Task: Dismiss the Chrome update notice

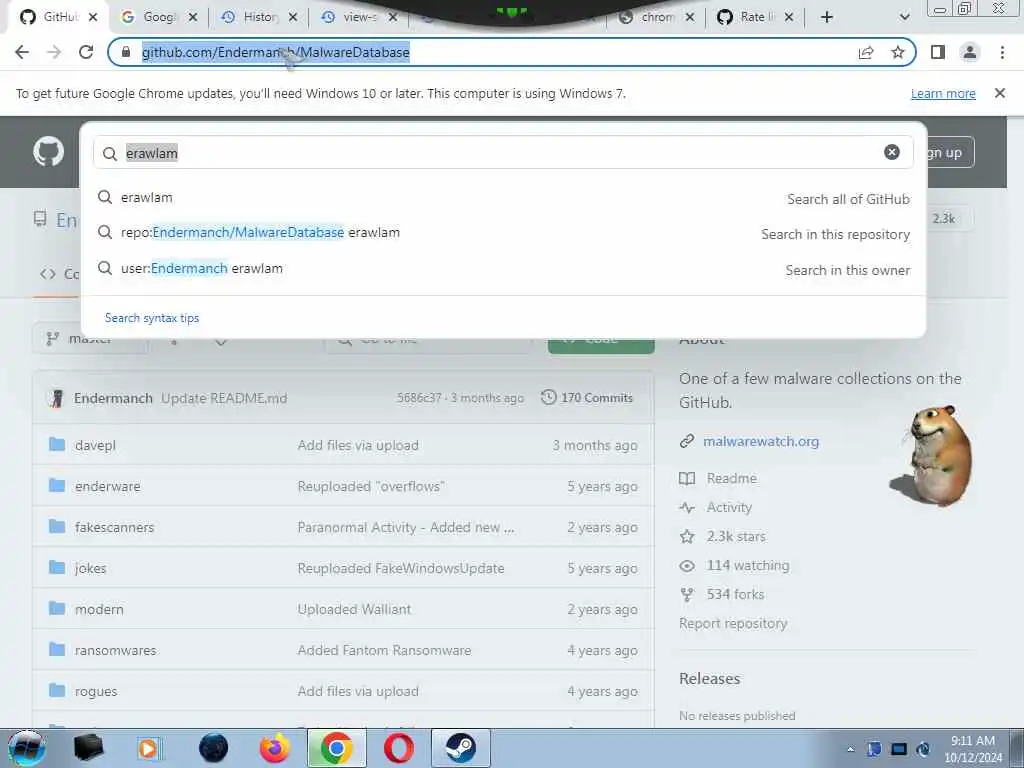Action: pos(999,93)
